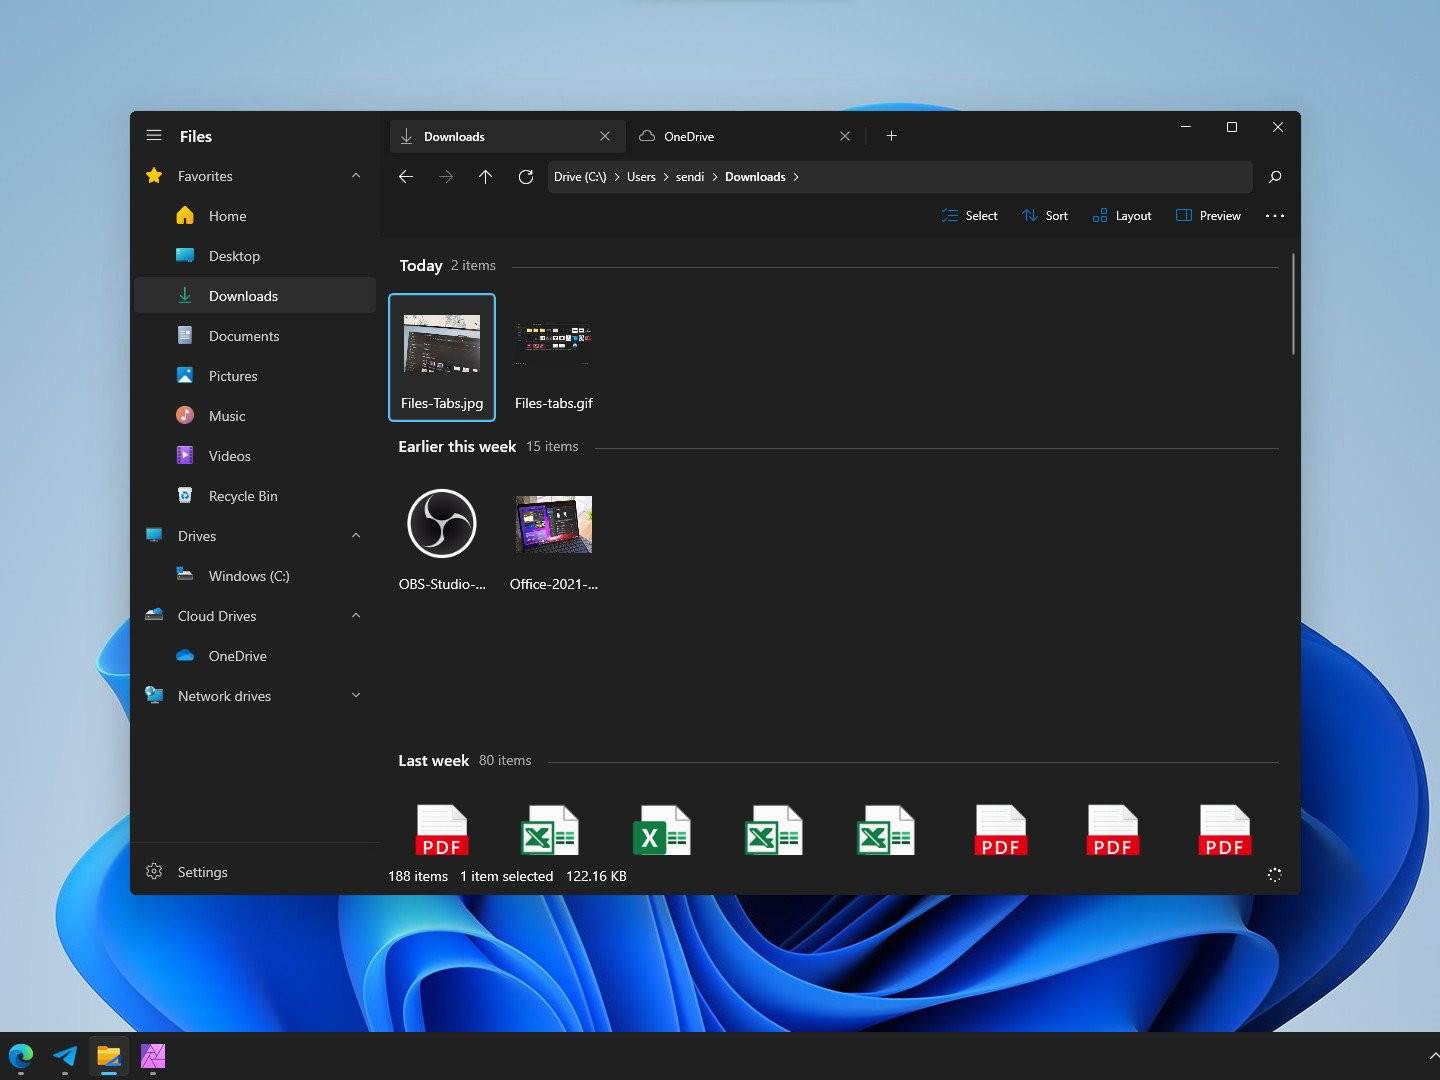The image size is (1440, 1080).
Task: Collapse the Cloud Drives section
Action: (356, 616)
